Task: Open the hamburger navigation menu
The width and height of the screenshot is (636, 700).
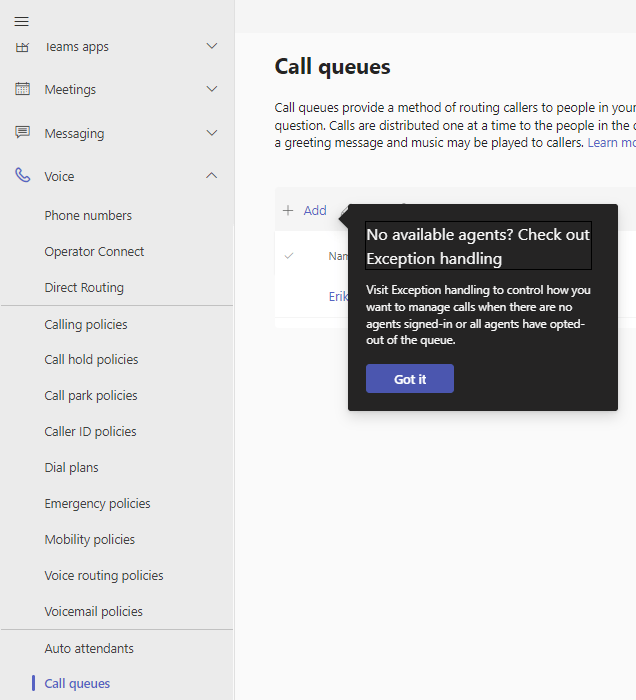Action: point(21,21)
